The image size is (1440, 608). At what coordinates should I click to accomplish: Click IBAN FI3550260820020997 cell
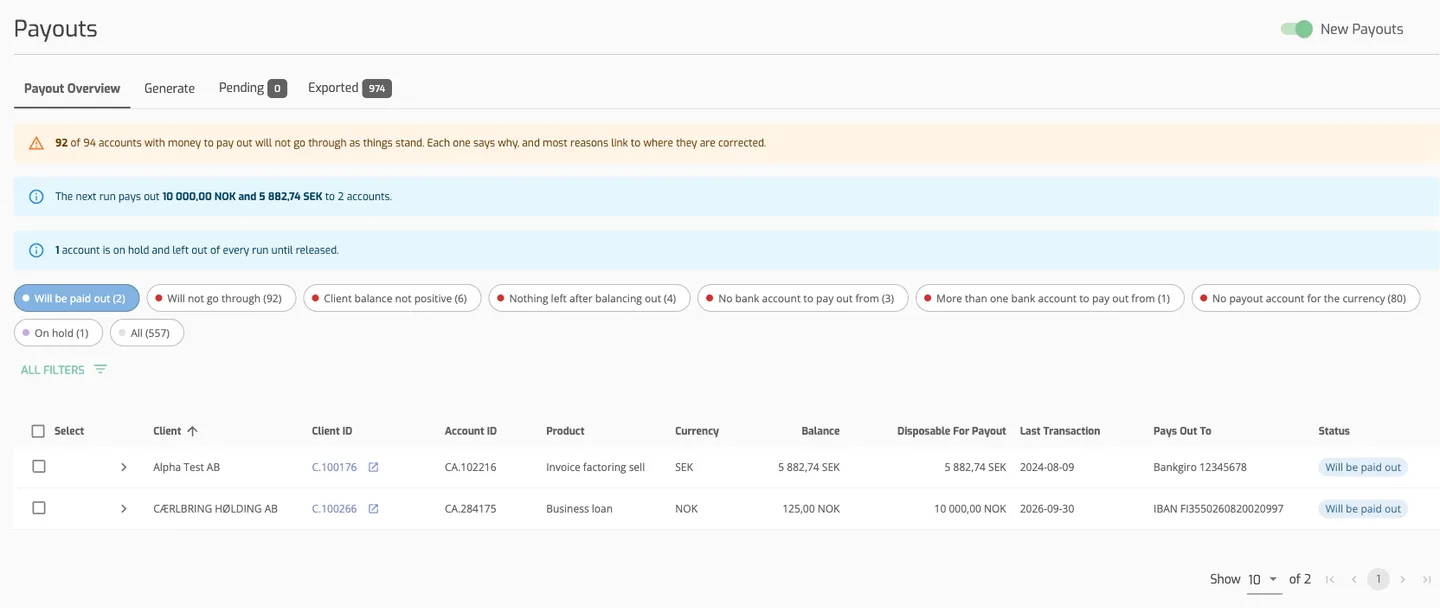point(1218,509)
